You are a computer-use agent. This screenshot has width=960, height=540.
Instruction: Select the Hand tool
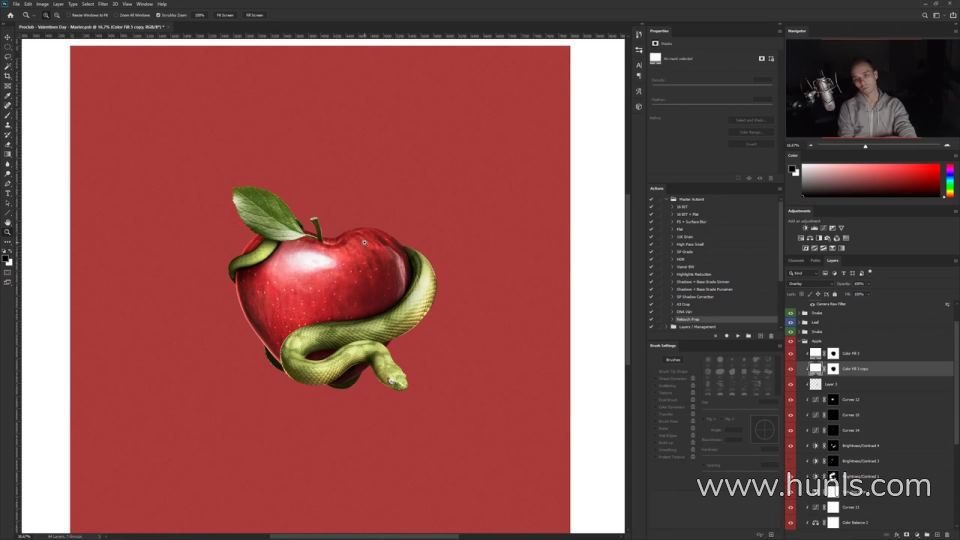(x=7, y=222)
